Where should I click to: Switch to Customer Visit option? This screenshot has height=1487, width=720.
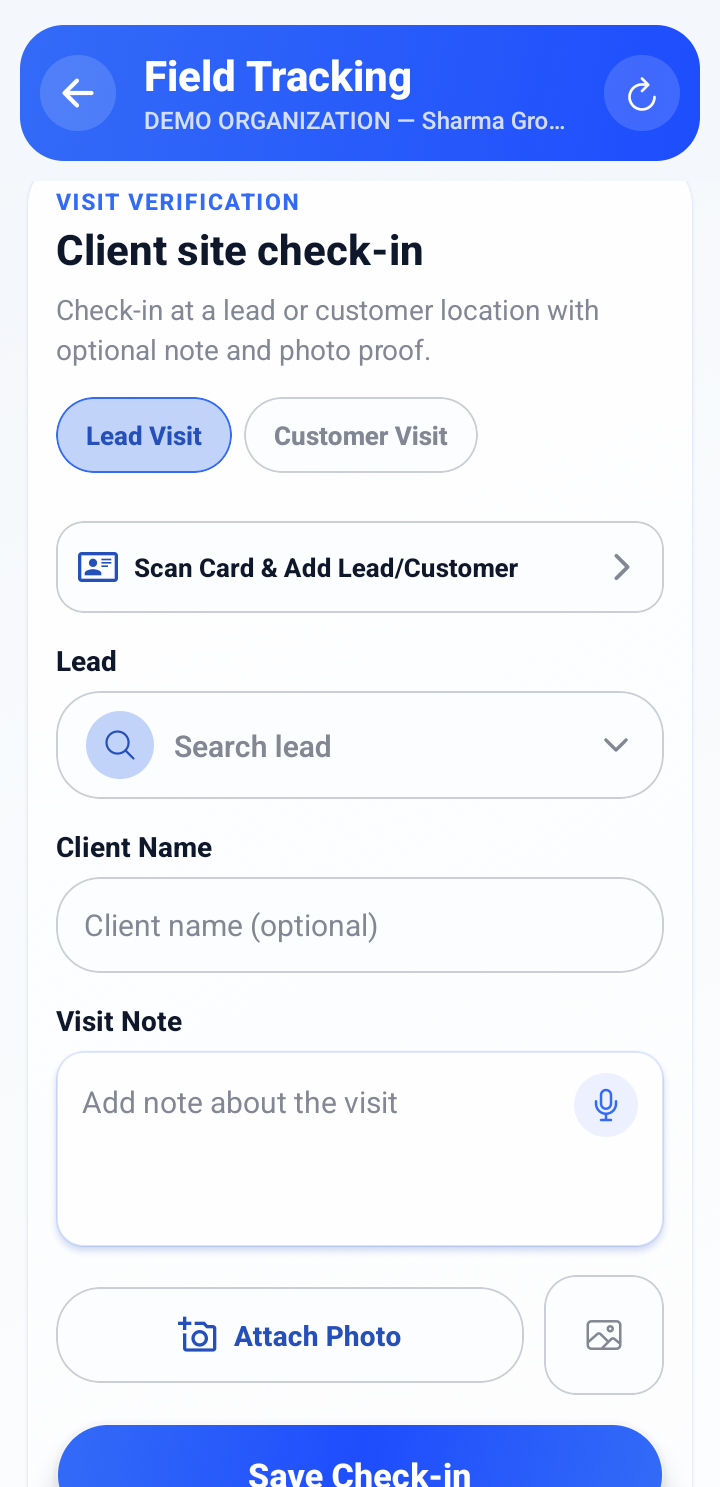coord(361,435)
